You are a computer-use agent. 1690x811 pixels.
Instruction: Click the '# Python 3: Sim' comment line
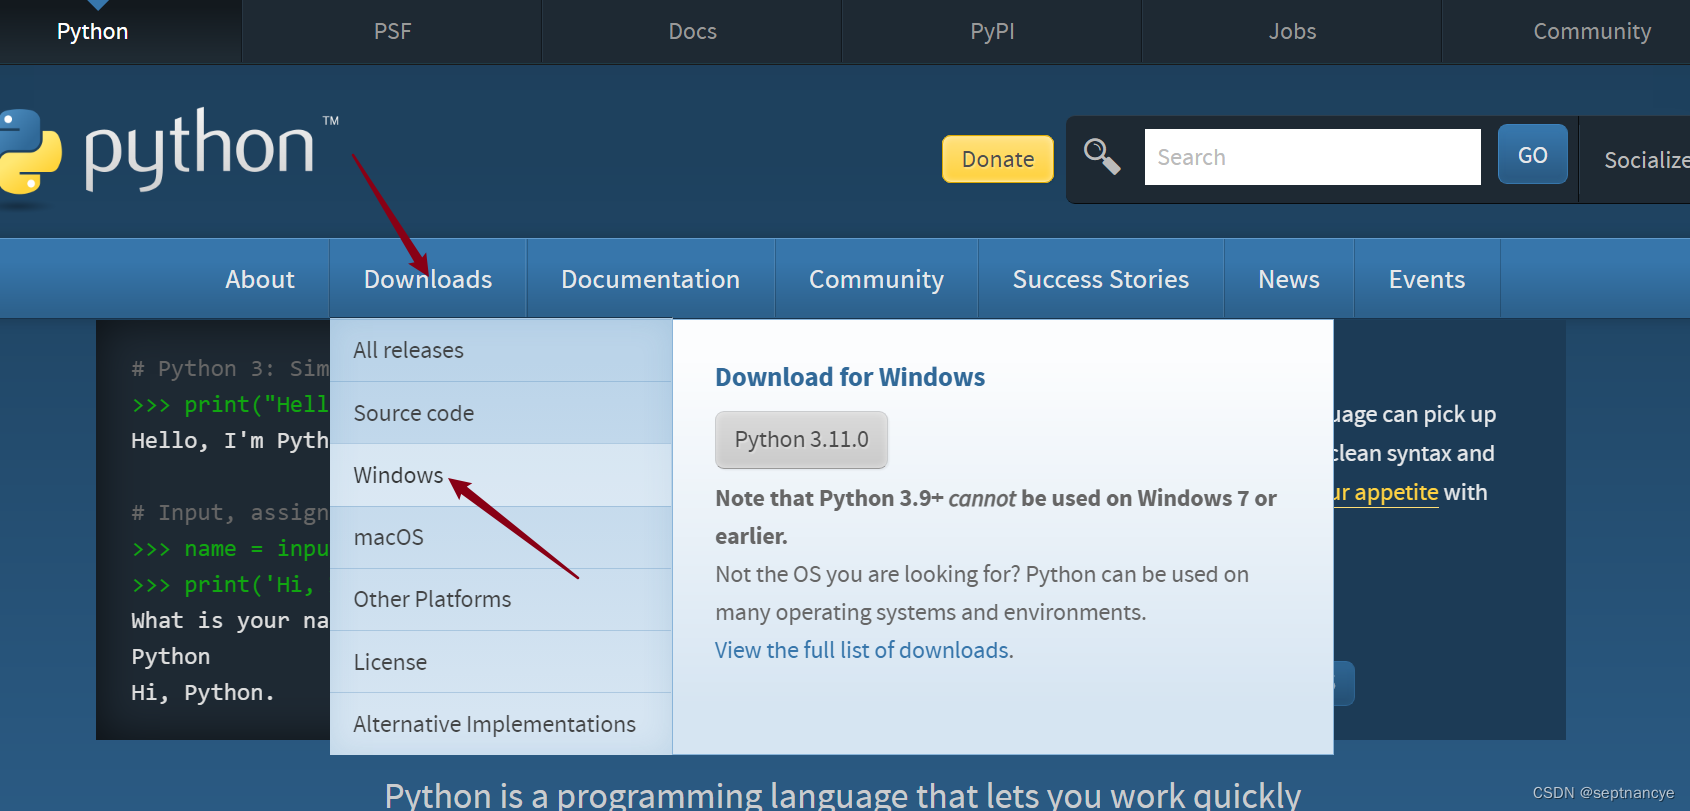coord(230,368)
